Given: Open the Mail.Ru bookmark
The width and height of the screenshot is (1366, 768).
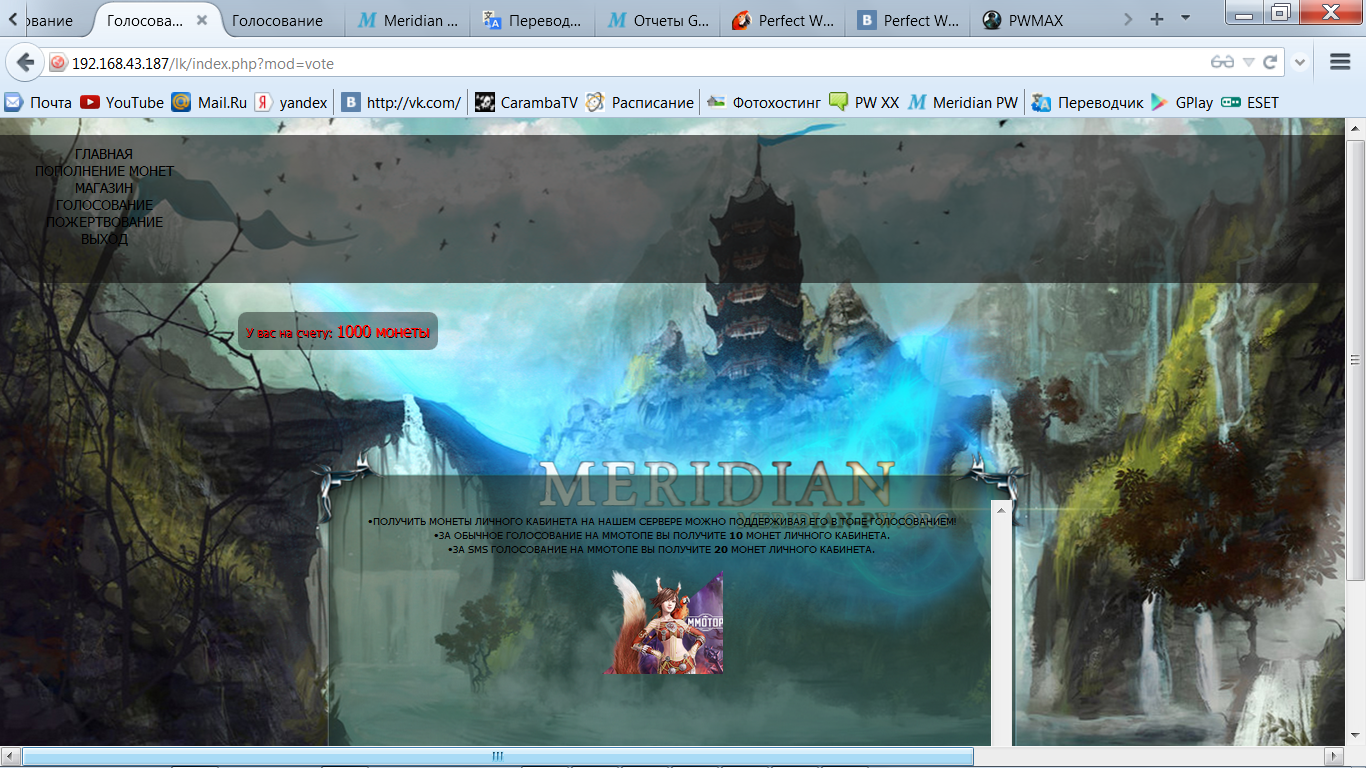Looking at the screenshot, I should point(209,102).
